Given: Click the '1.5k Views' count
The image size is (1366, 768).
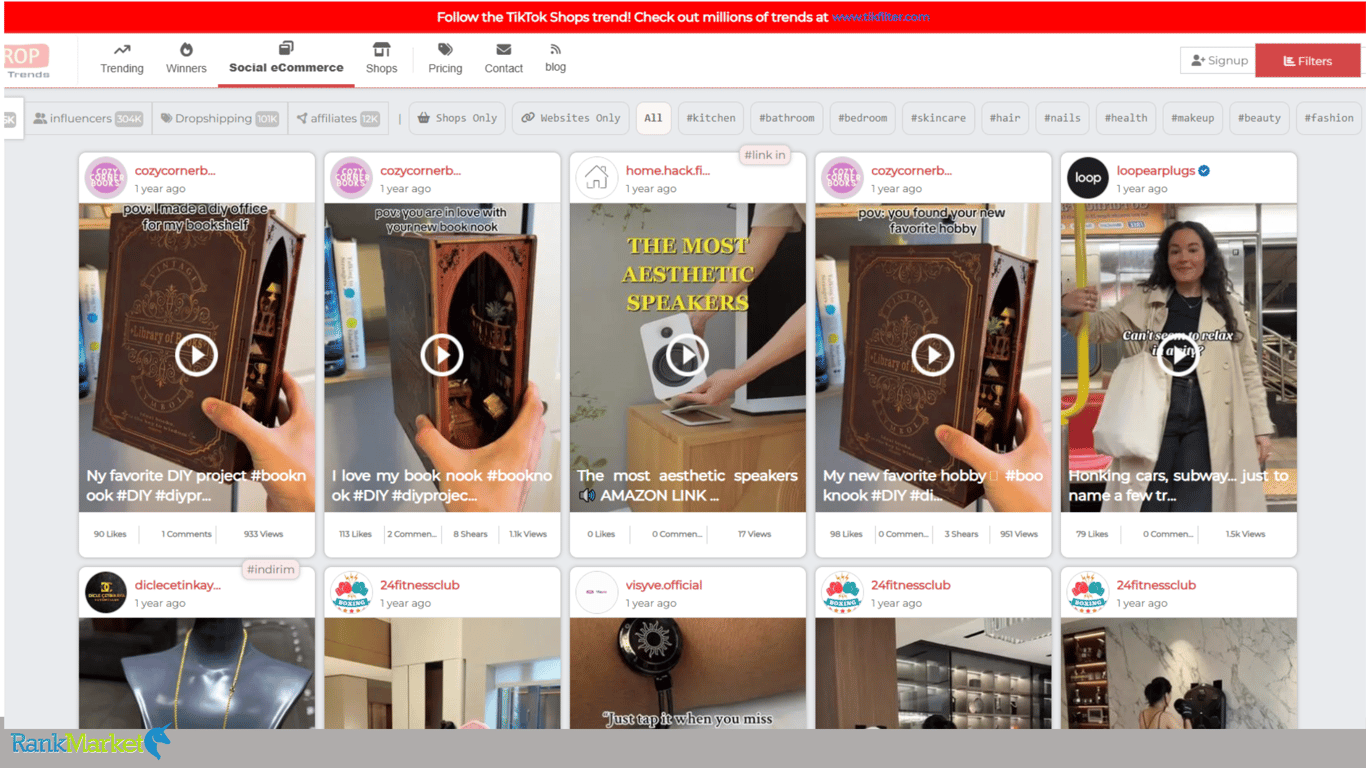Looking at the screenshot, I should 1246,534.
